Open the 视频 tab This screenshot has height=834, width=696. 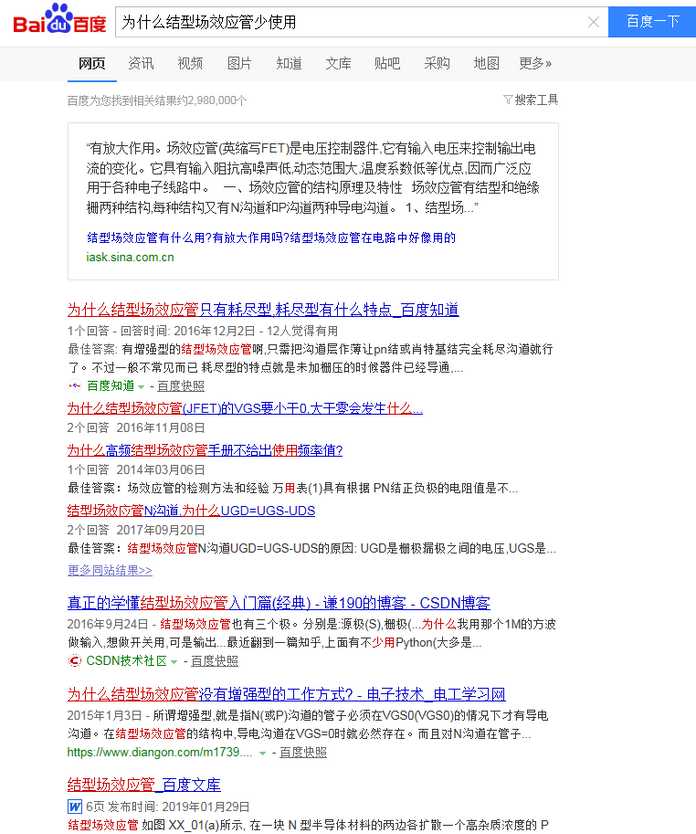190,63
